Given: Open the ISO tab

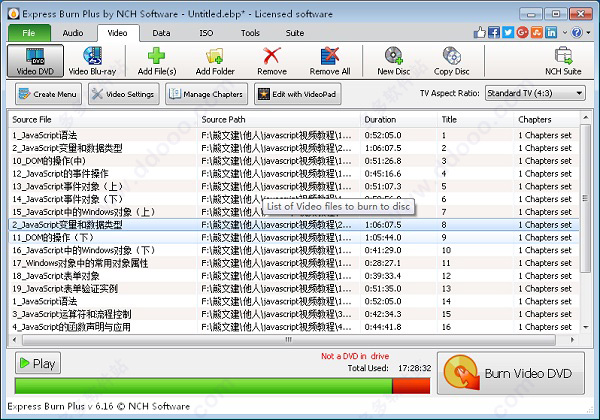Looking at the screenshot, I should [206, 33].
